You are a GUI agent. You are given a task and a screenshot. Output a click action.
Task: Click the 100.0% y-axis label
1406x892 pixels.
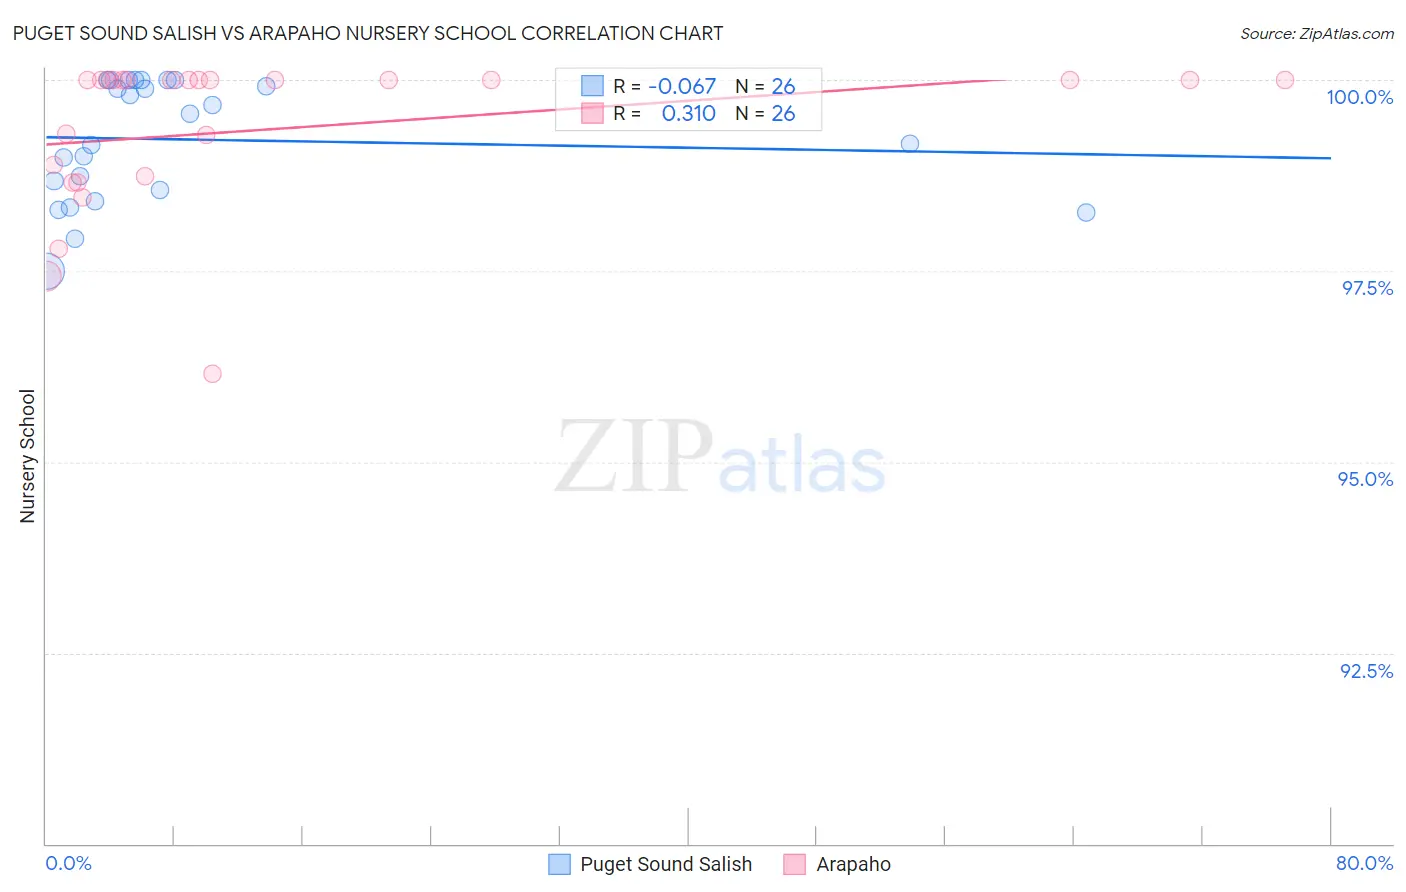coord(1359,97)
